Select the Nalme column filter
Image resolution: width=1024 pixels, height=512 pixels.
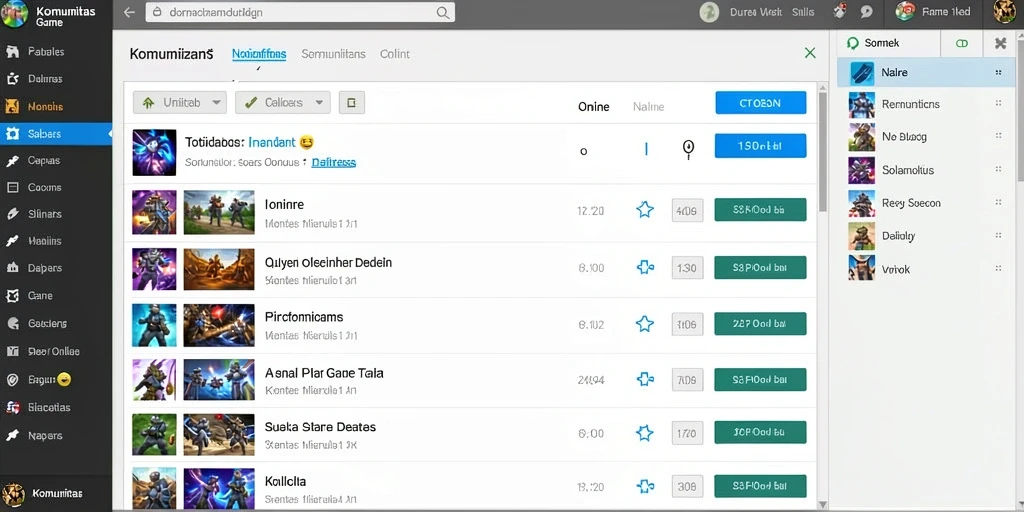point(648,106)
